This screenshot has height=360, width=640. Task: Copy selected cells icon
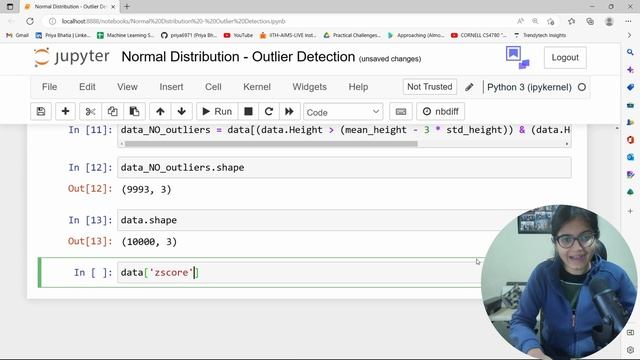pyautogui.click(x=112, y=111)
